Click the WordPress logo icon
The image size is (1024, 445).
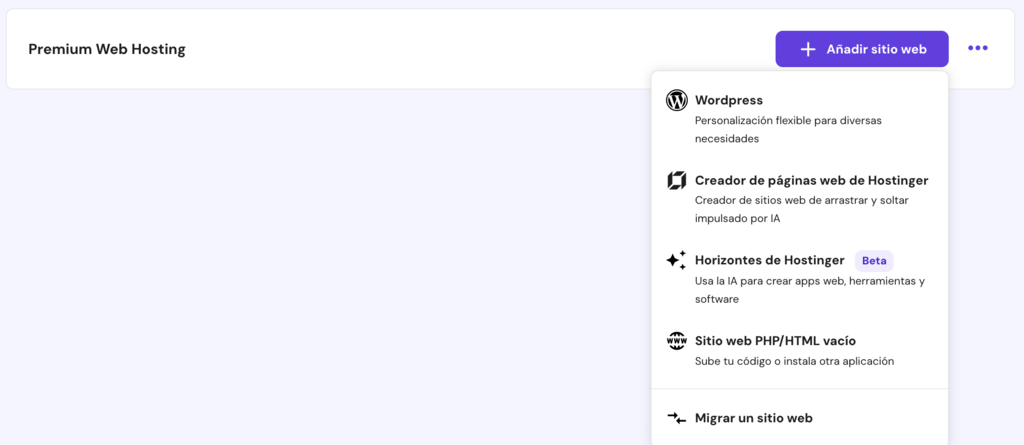tap(677, 100)
